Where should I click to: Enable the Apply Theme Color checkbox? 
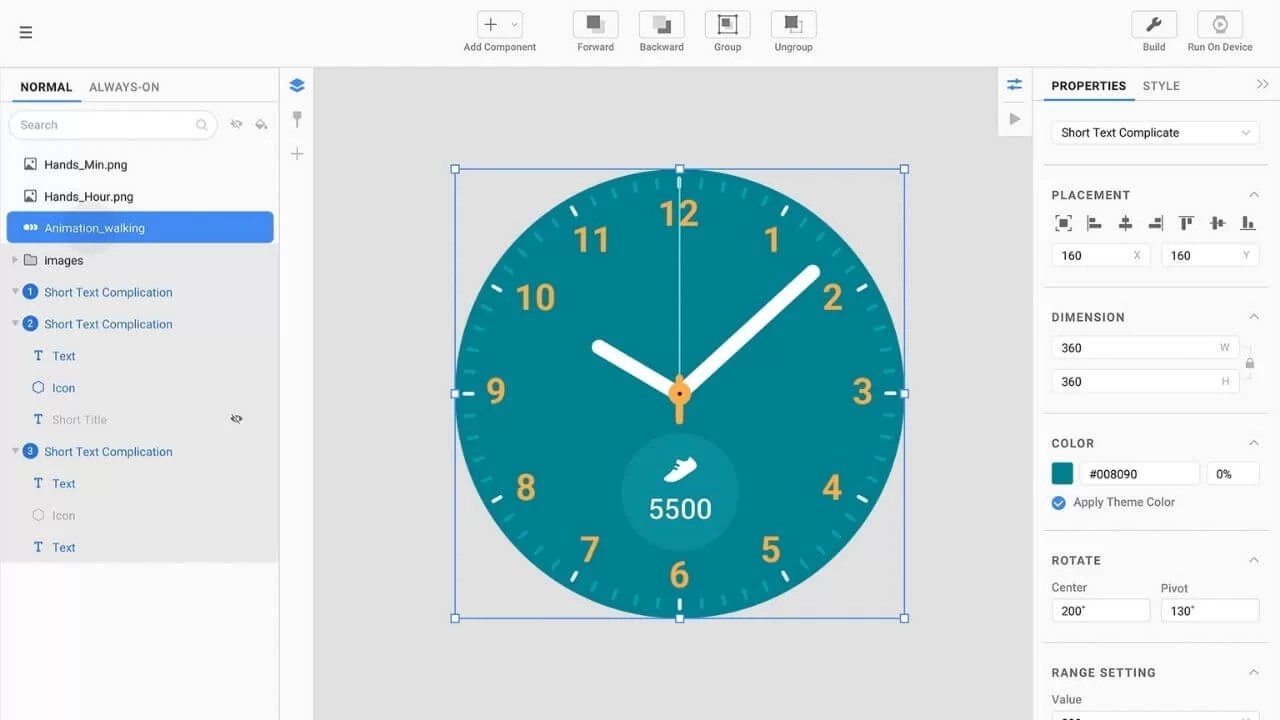coord(1059,503)
